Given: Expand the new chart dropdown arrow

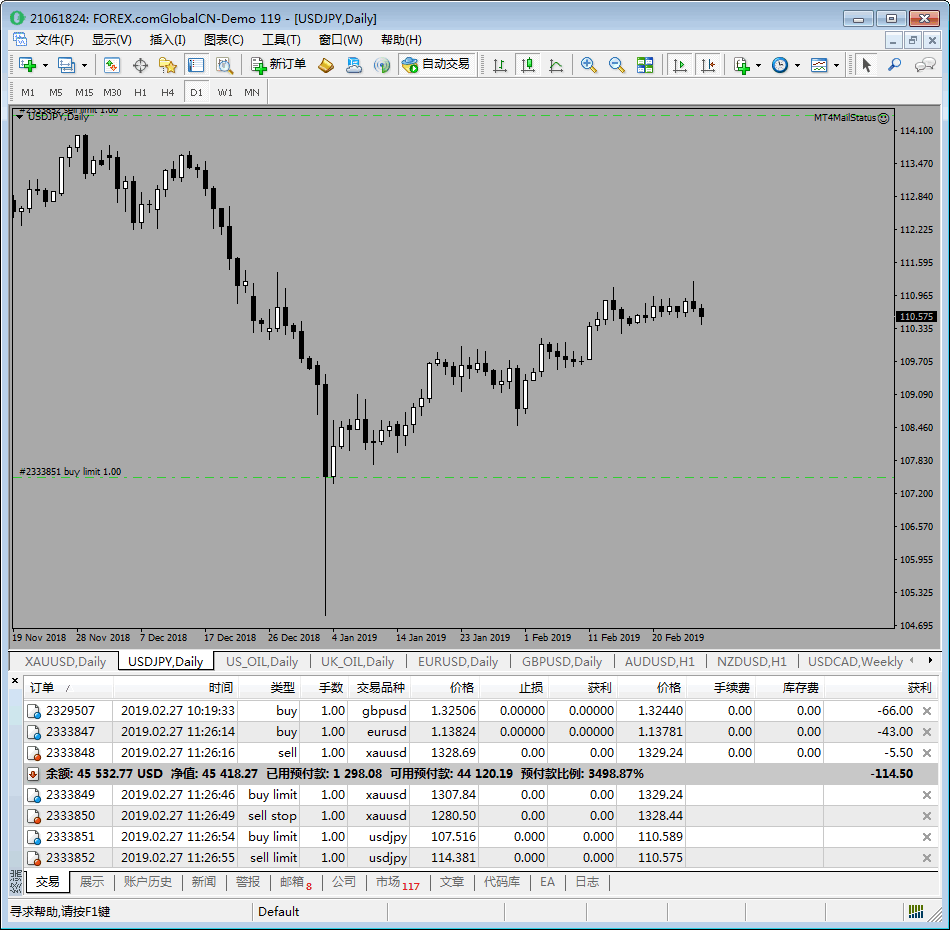Looking at the screenshot, I should pyautogui.click(x=45, y=65).
